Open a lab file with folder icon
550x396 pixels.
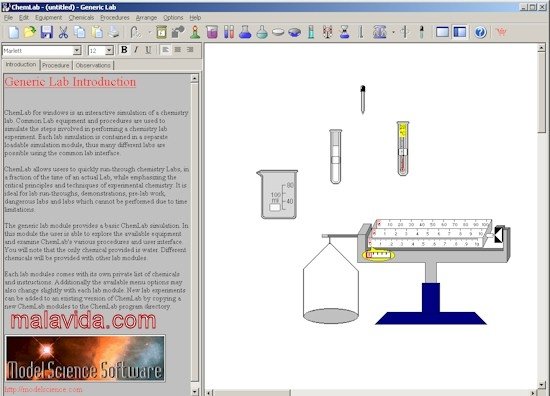click(x=30, y=32)
